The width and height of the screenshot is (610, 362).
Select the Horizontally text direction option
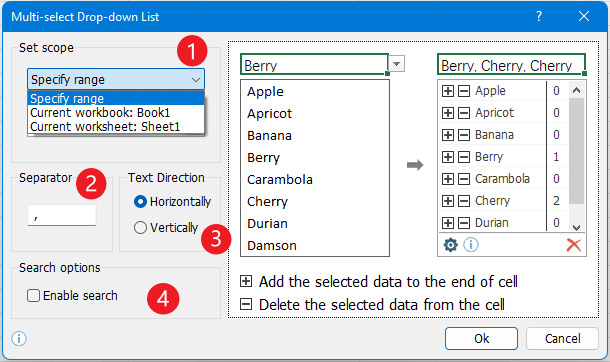pyautogui.click(x=172, y=201)
